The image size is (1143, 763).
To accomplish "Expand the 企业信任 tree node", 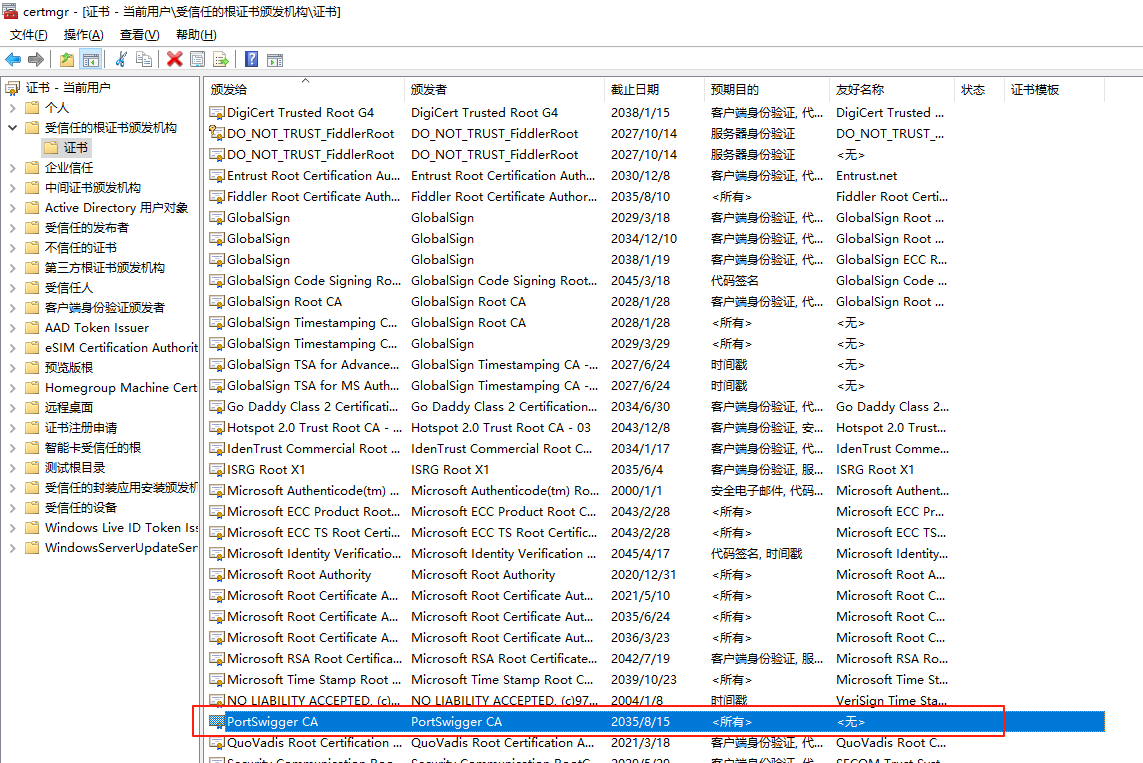I will [x=12, y=168].
